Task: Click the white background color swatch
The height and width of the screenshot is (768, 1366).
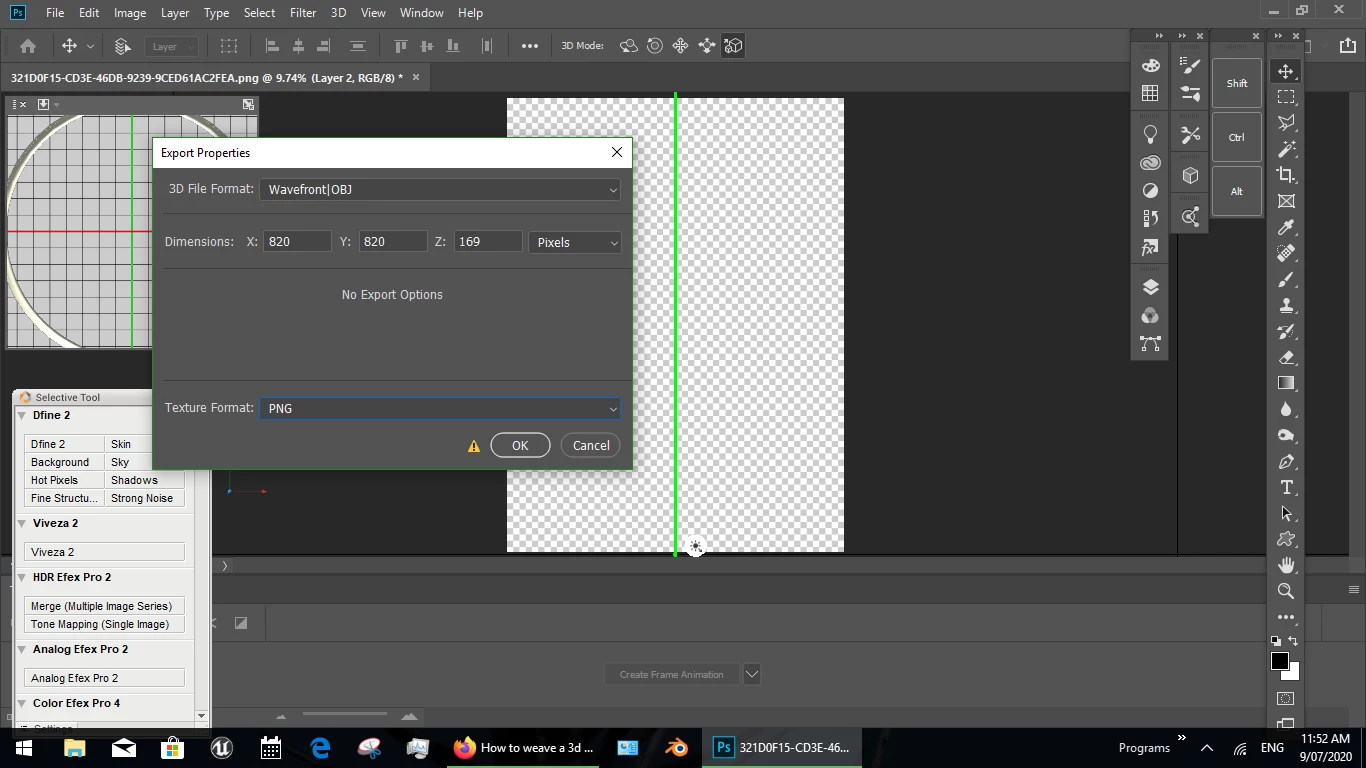Action: click(x=1293, y=673)
